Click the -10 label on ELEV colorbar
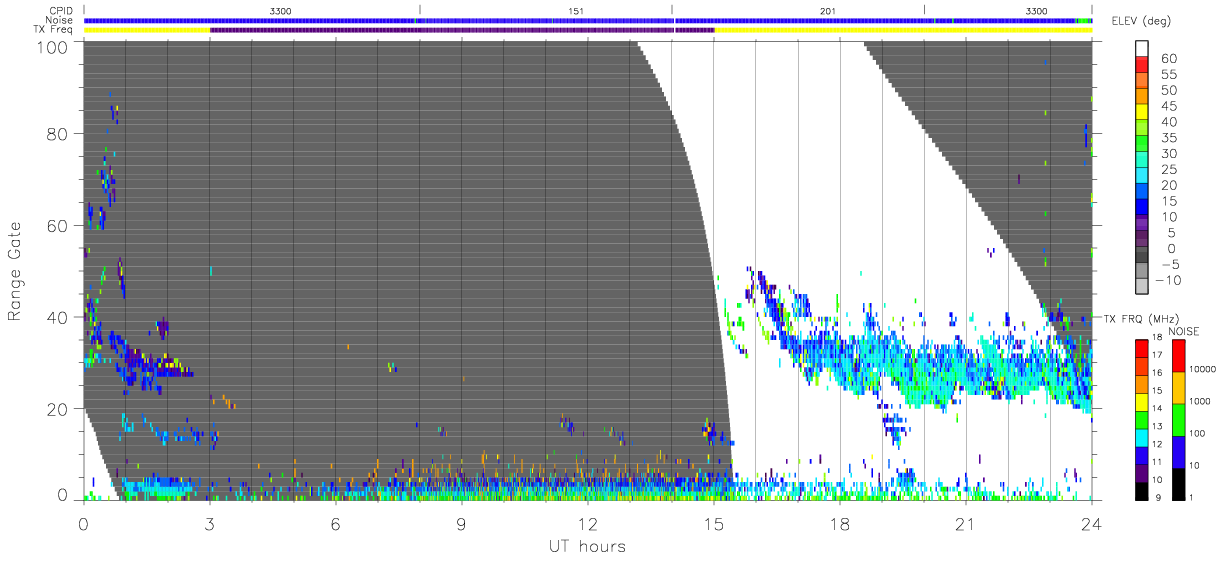Screen dimensions: 1228x567 [x=1168, y=281]
